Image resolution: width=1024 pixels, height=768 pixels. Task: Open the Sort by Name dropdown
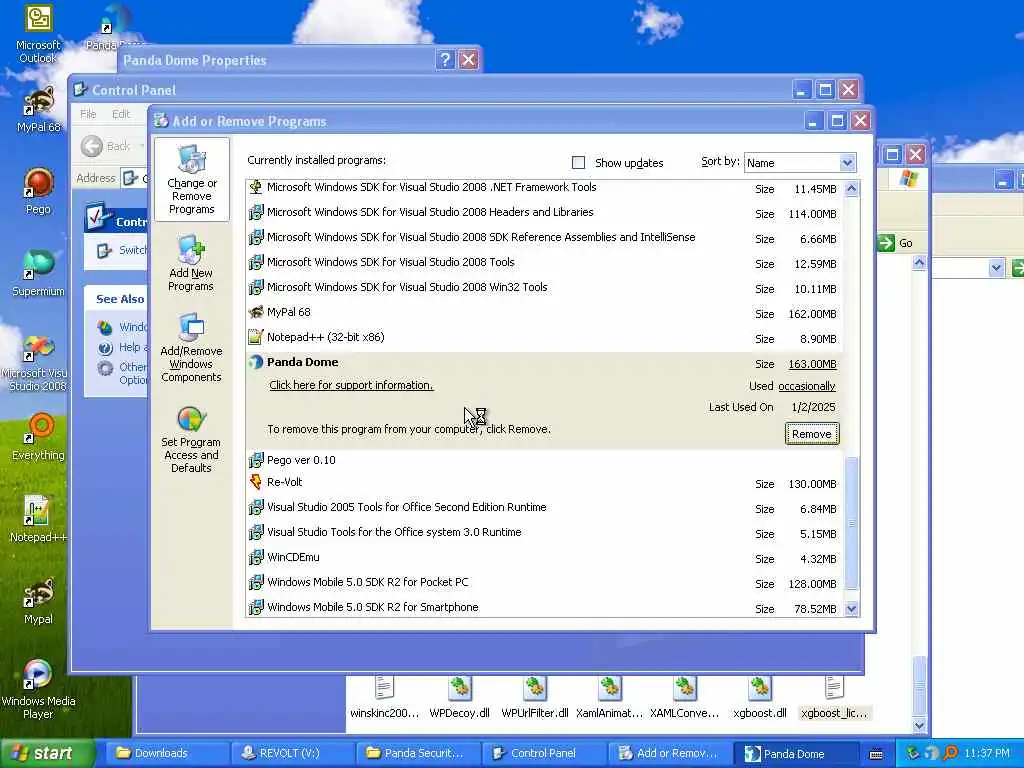(846, 163)
